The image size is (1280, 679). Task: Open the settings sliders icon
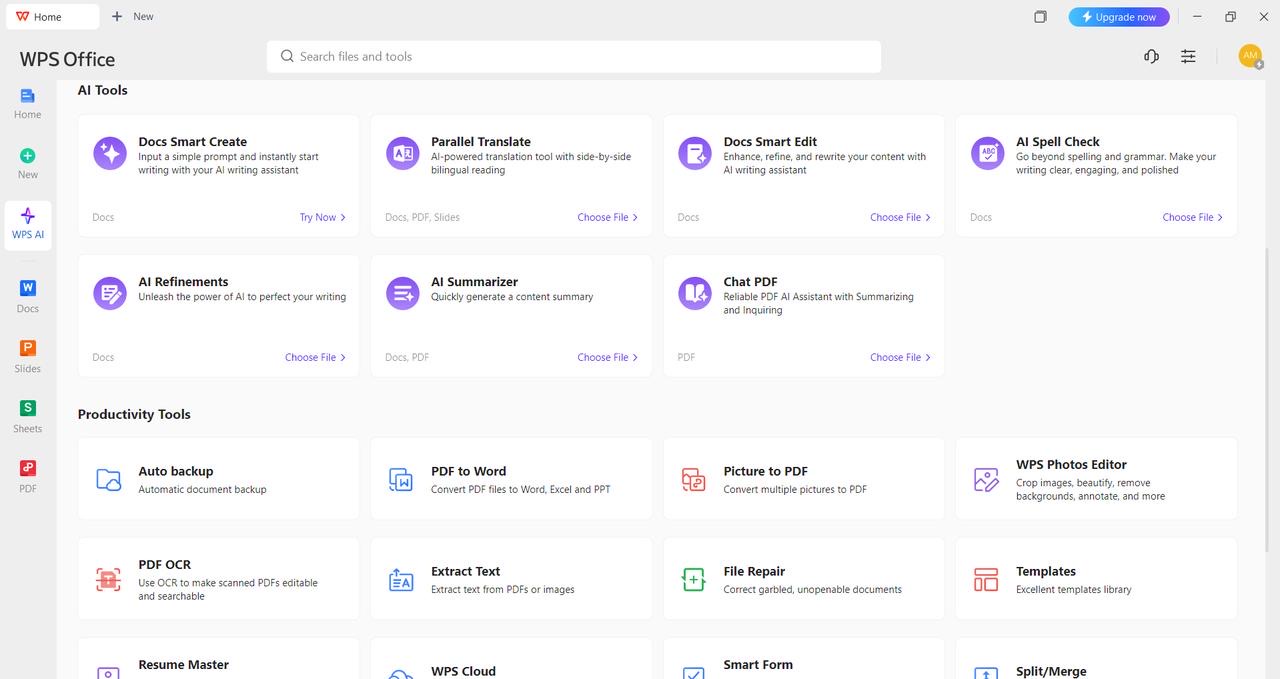click(x=1188, y=56)
